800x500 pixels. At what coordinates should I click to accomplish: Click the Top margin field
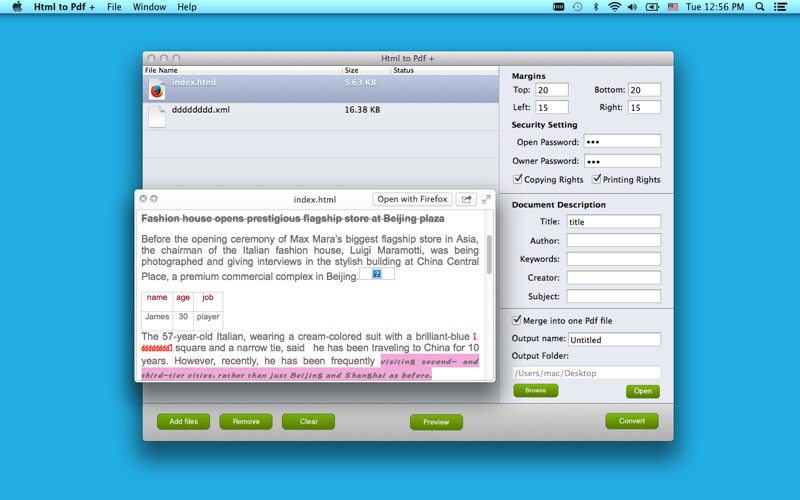tap(552, 90)
